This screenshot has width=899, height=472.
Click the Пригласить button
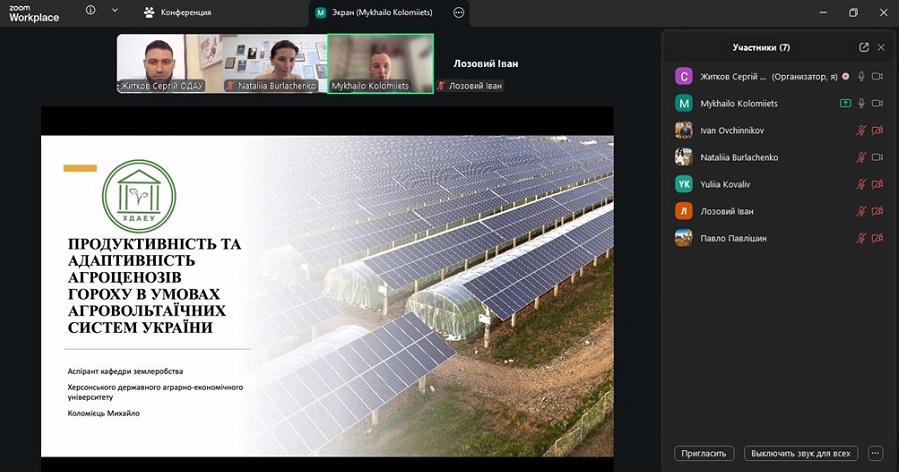(704, 453)
